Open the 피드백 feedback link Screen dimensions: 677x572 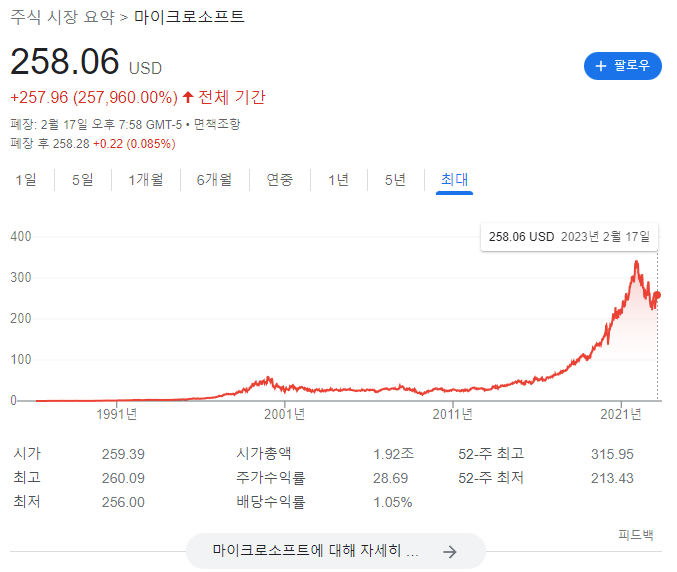[636, 535]
